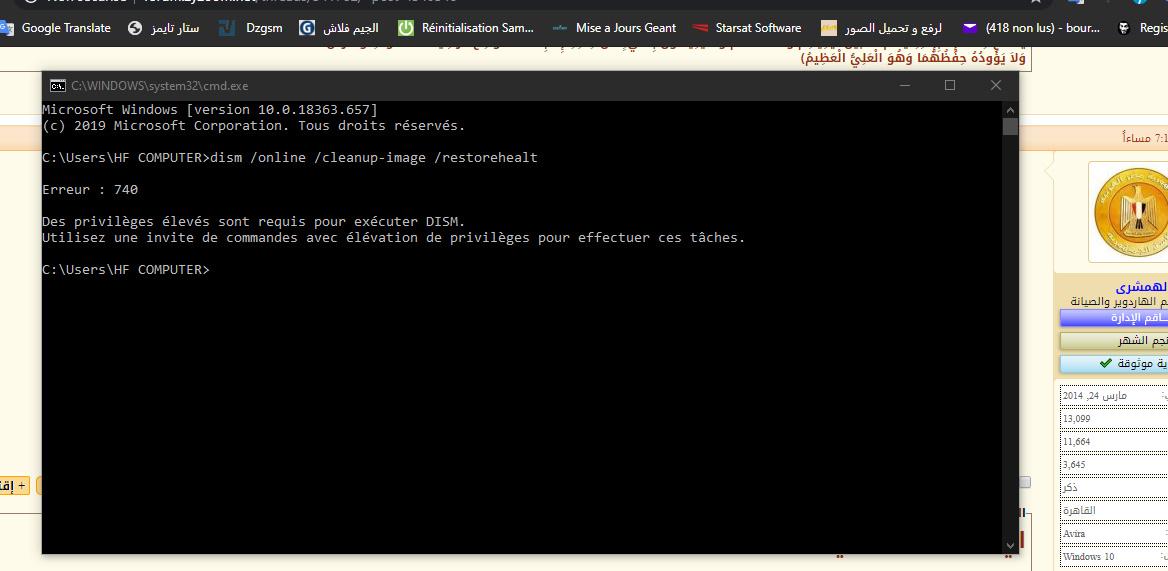Click the القاهرة location value
Image resolution: width=1168 pixels, height=571 pixels.
1079,511
